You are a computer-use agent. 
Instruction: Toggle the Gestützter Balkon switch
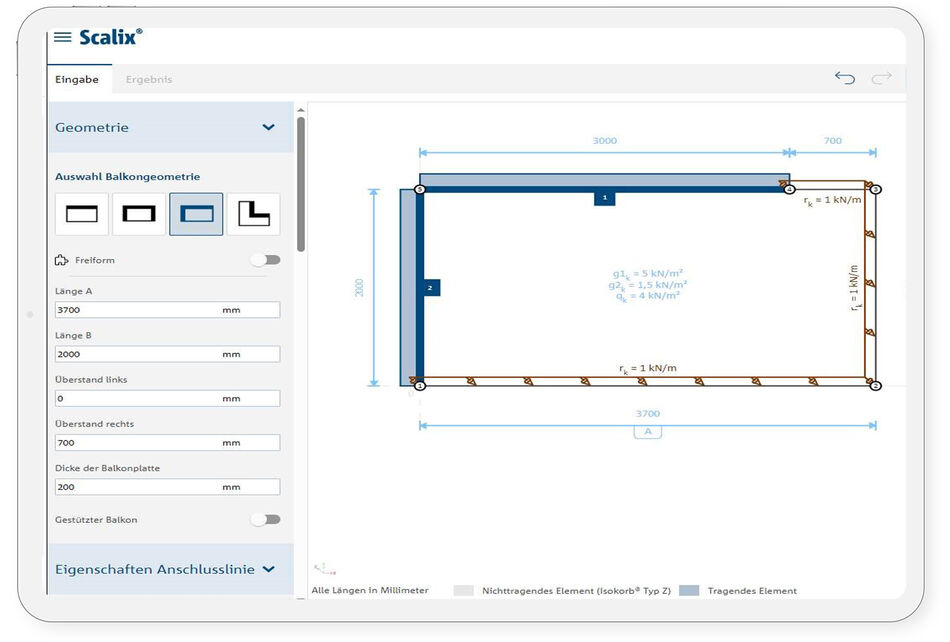[x=265, y=520]
